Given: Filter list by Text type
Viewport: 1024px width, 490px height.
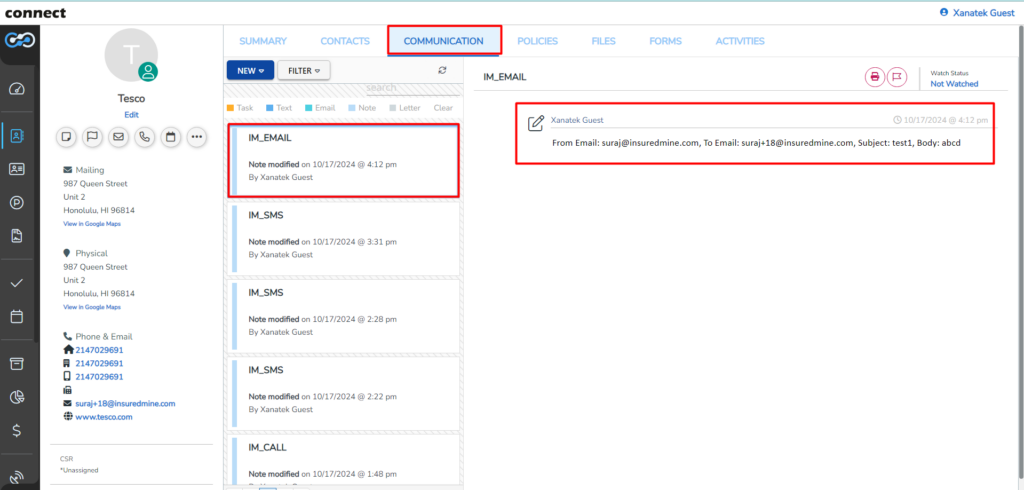Looking at the screenshot, I should (279, 108).
